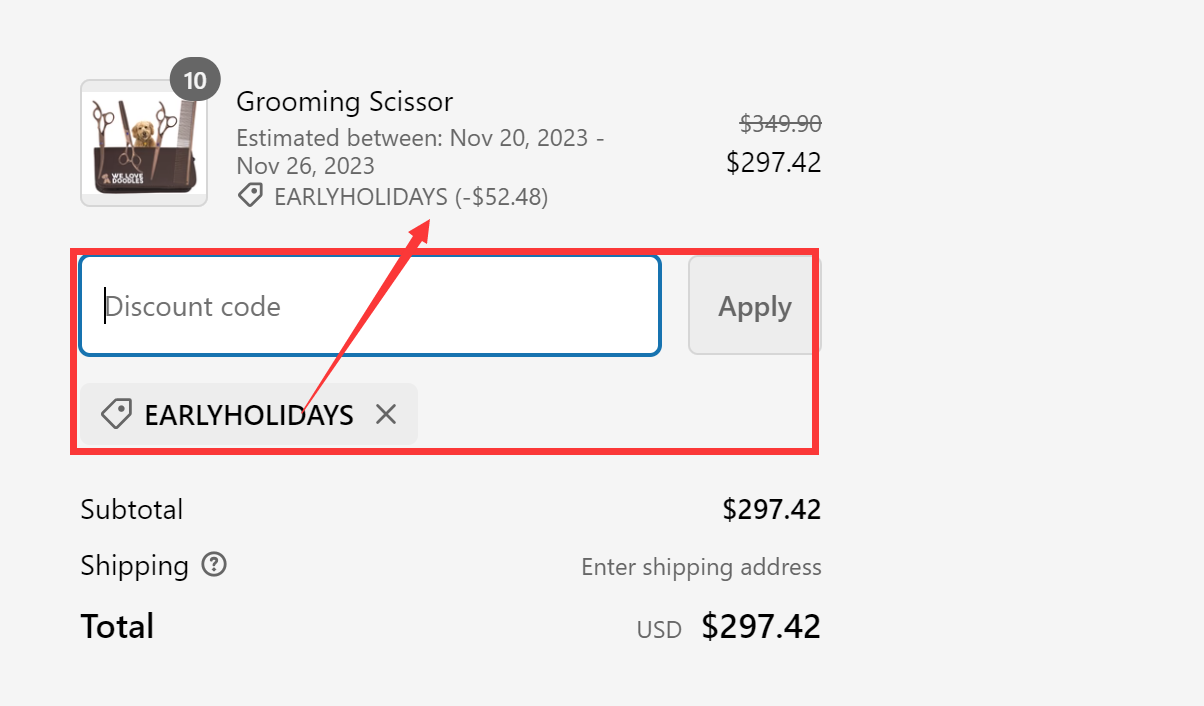Click inside the Discount code input field
The height and width of the screenshot is (706, 1204).
click(370, 305)
